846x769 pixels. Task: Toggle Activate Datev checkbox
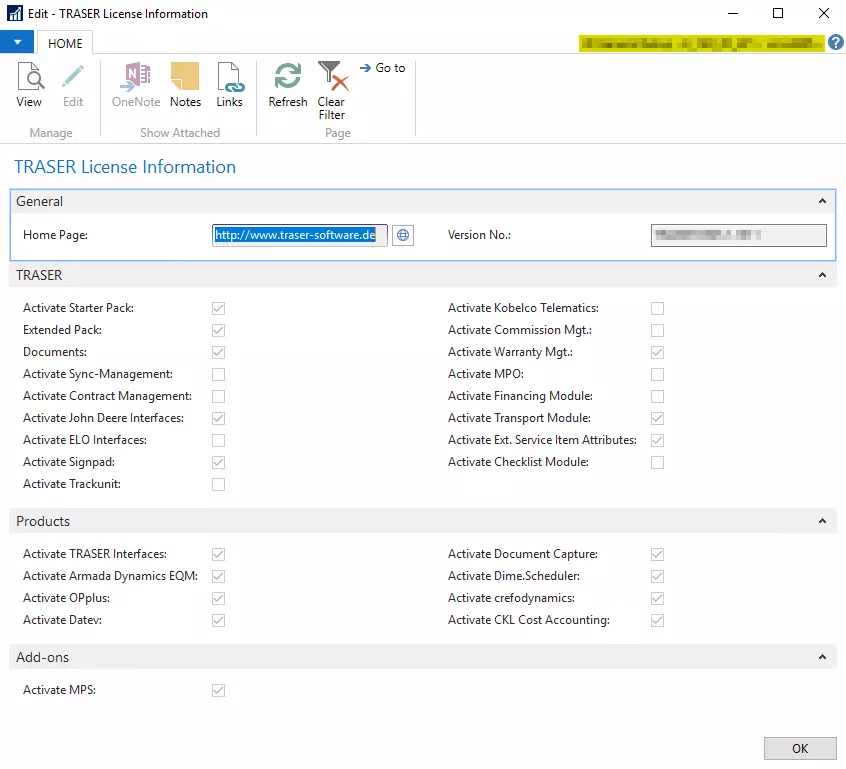point(219,621)
